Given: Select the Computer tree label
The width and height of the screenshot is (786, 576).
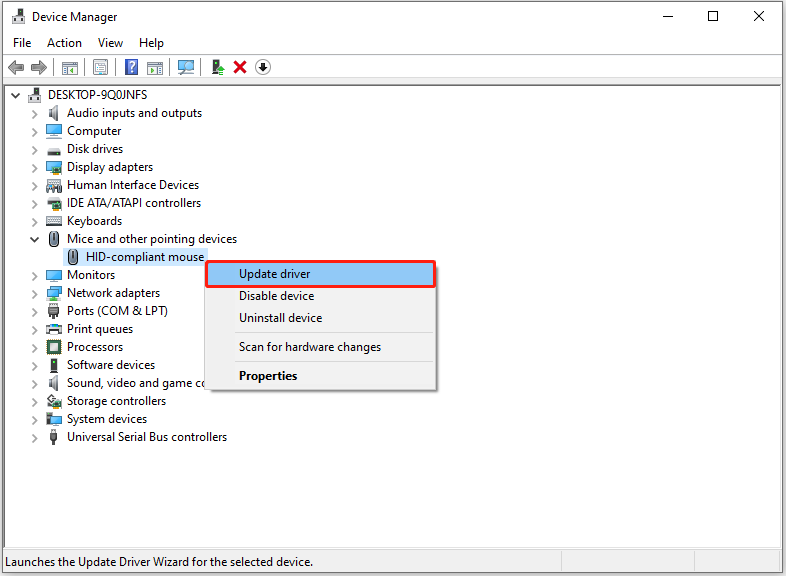Looking at the screenshot, I should [x=94, y=131].
